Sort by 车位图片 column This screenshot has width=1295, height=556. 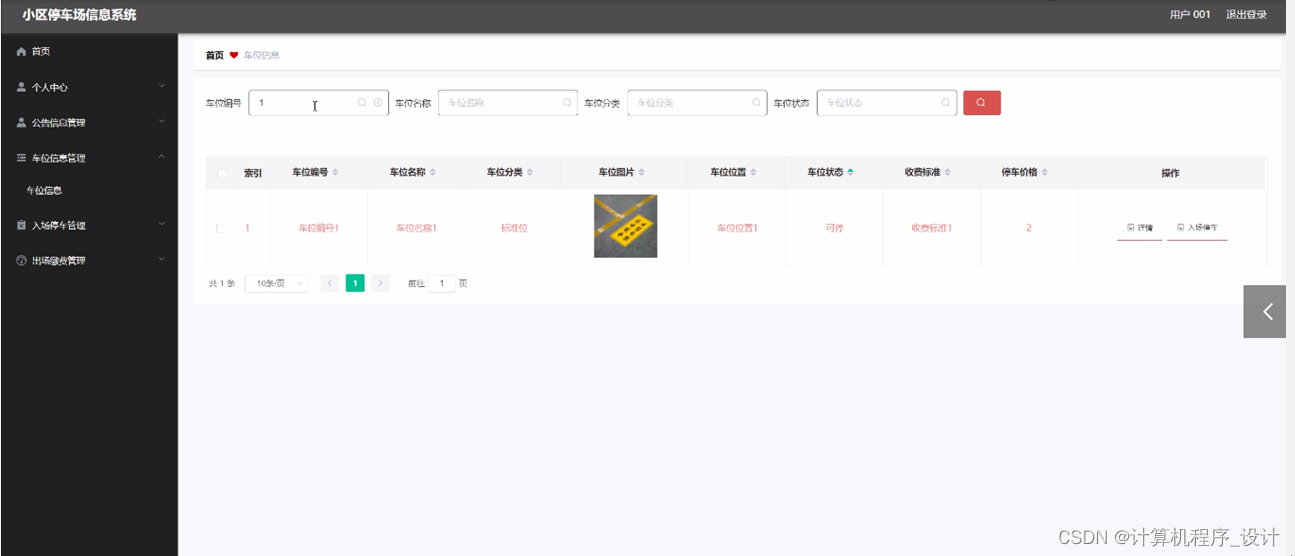coord(641,173)
